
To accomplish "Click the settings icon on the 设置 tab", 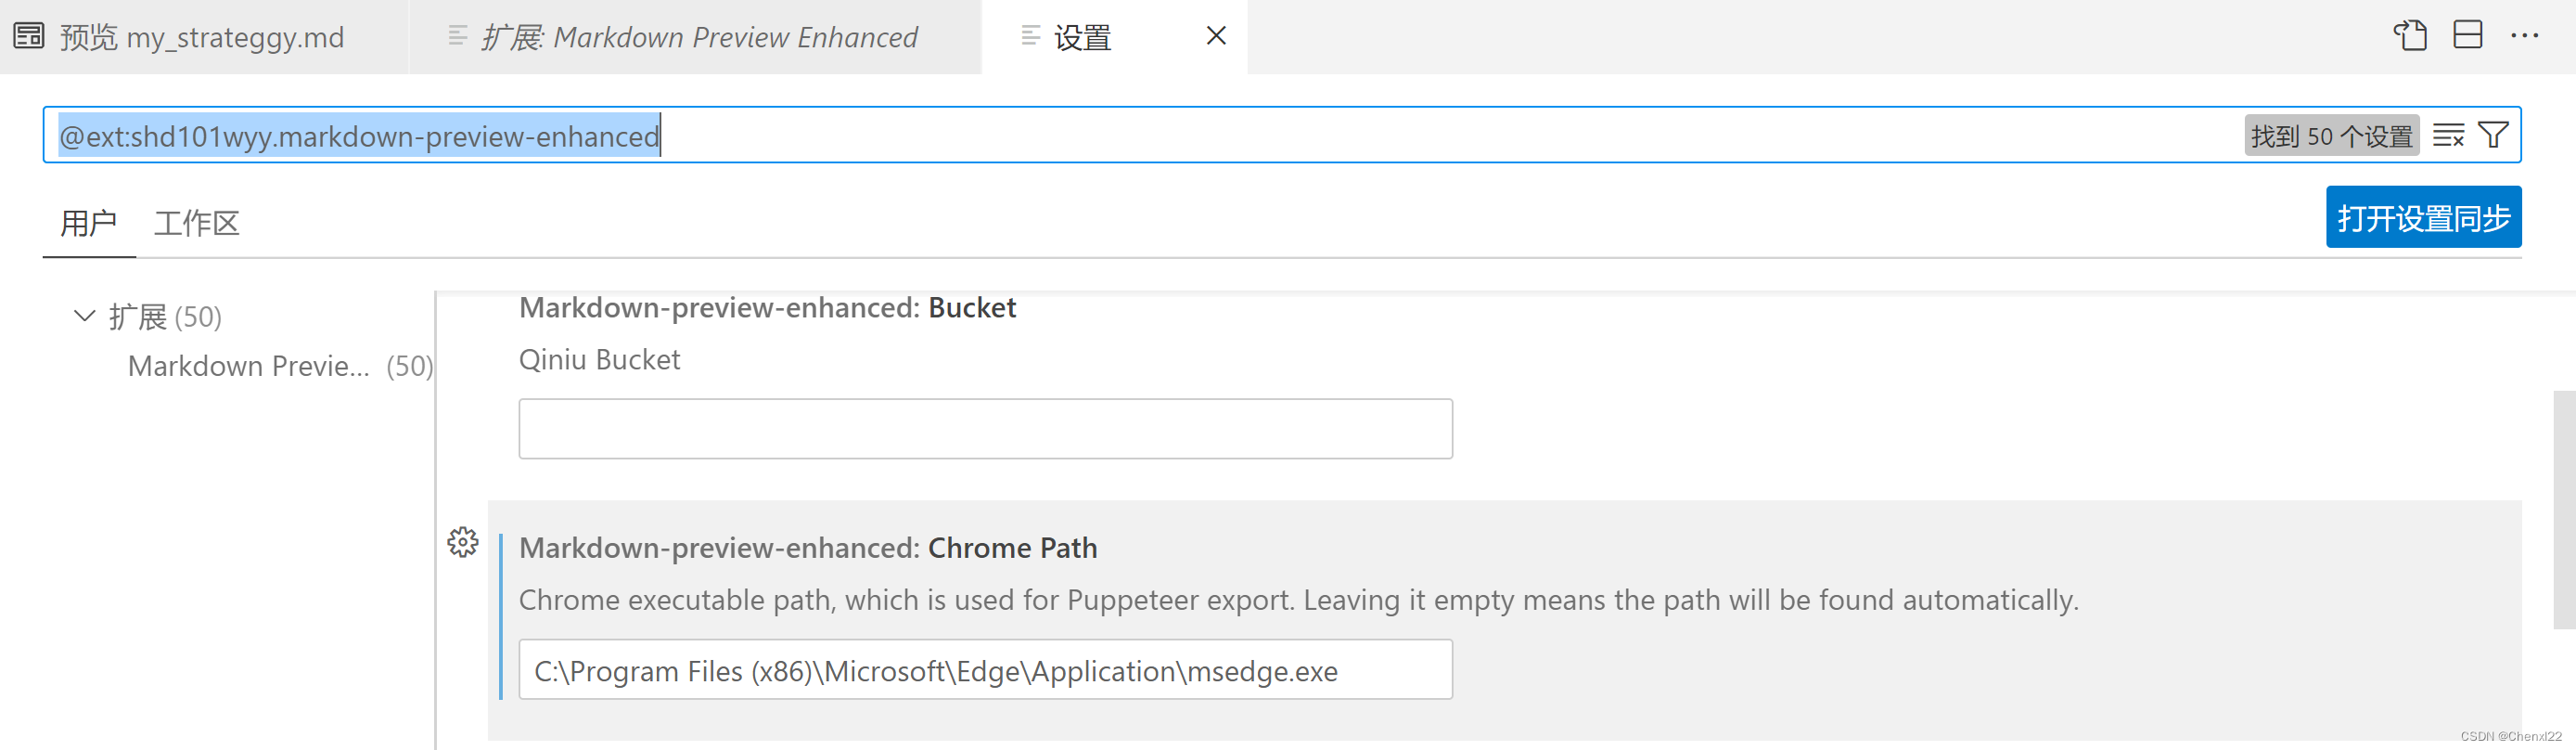I will 1029,36.
